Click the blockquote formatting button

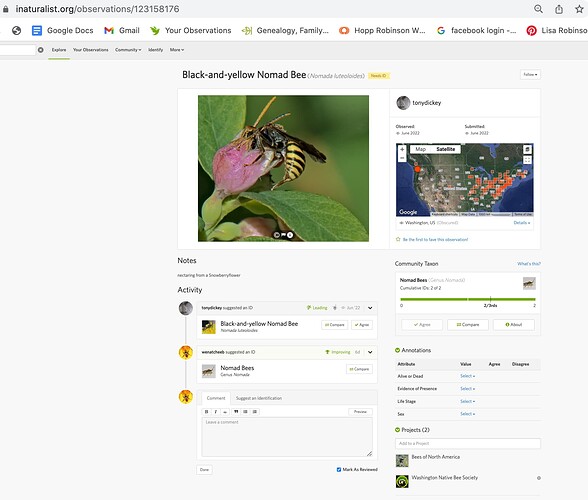[236, 411]
